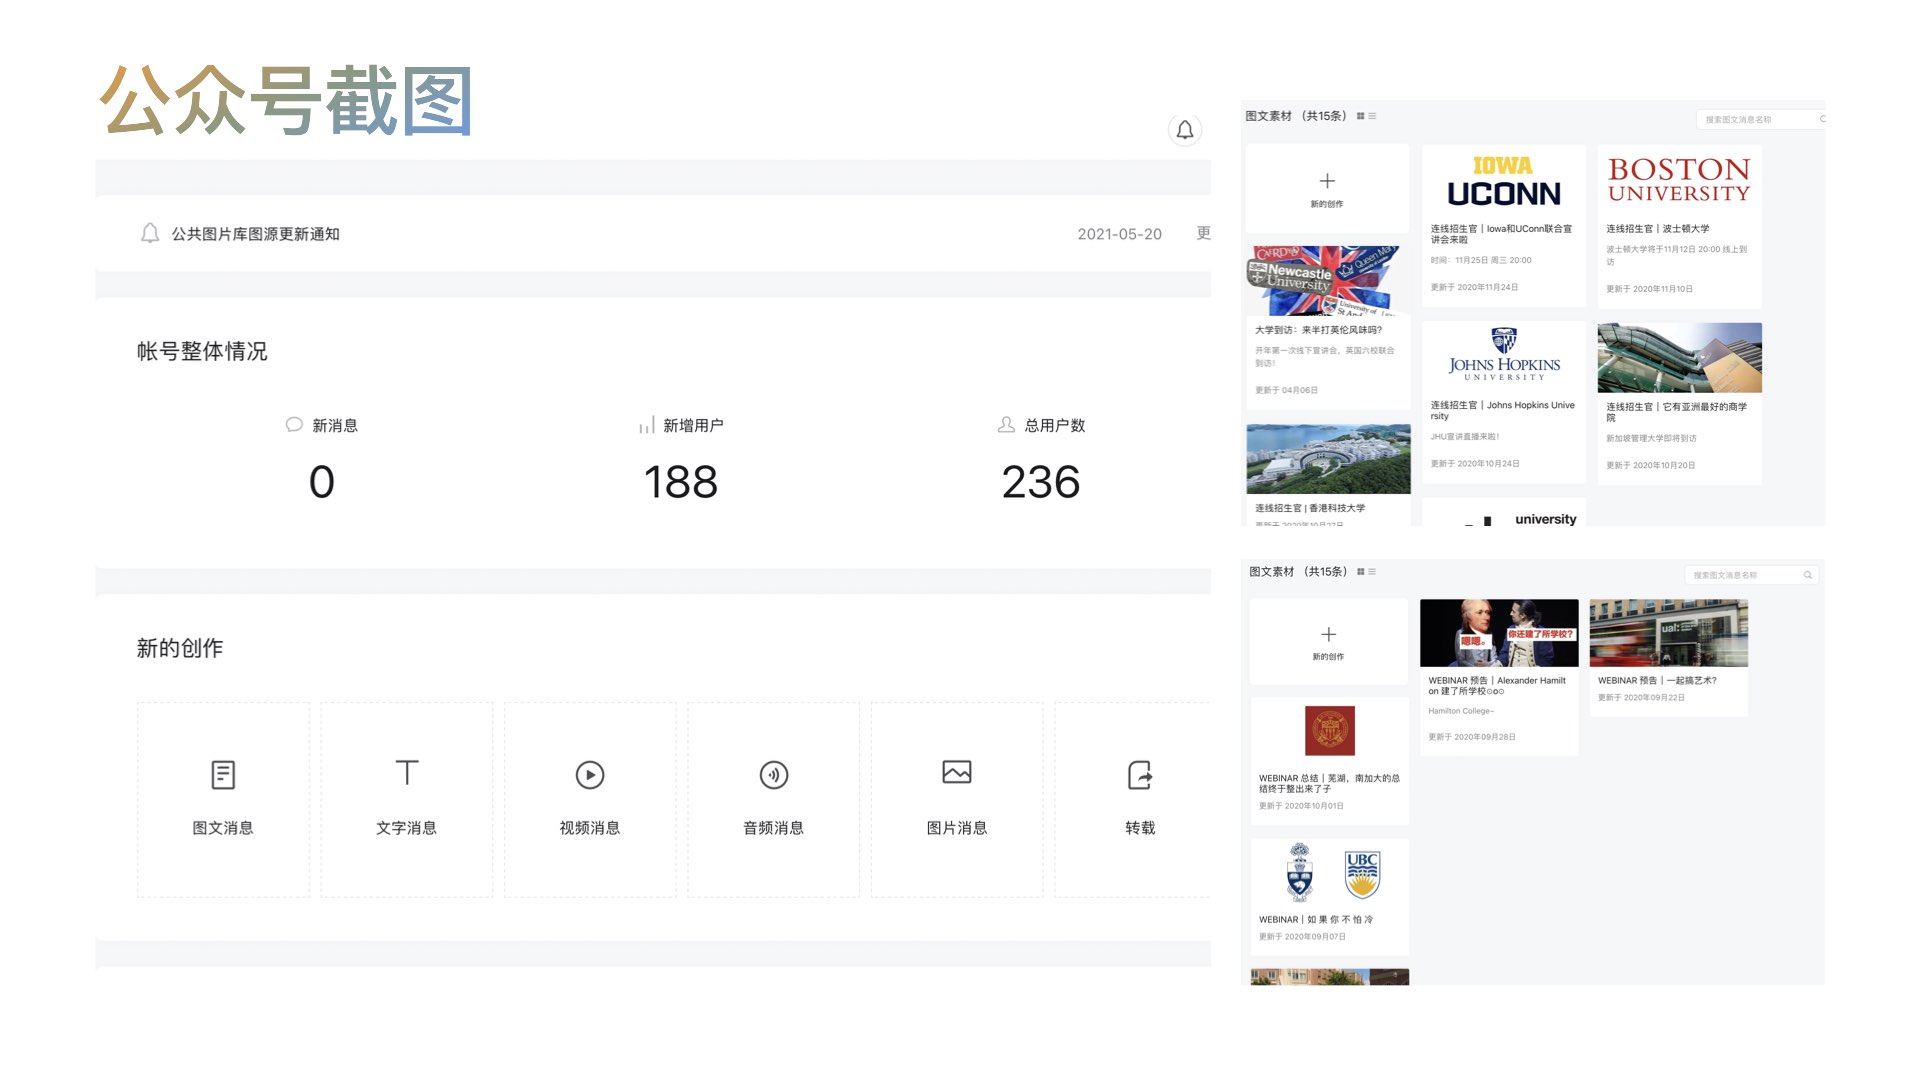Create a new 视频消息 video message
Viewport: 1920px width, 1080px height.
click(x=590, y=797)
